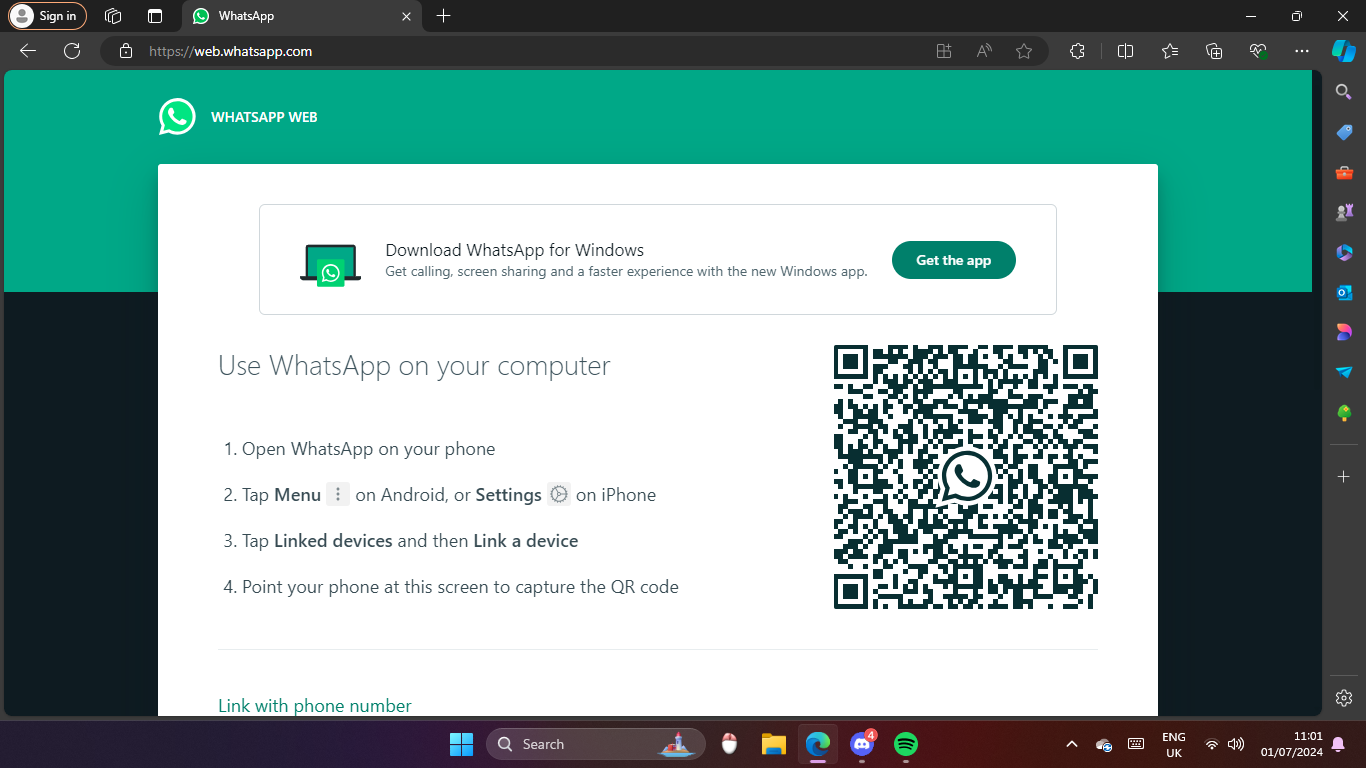The height and width of the screenshot is (768, 1366).
Task: Open the Extensions puzzle icon
Action: [x=1077, y=51]
